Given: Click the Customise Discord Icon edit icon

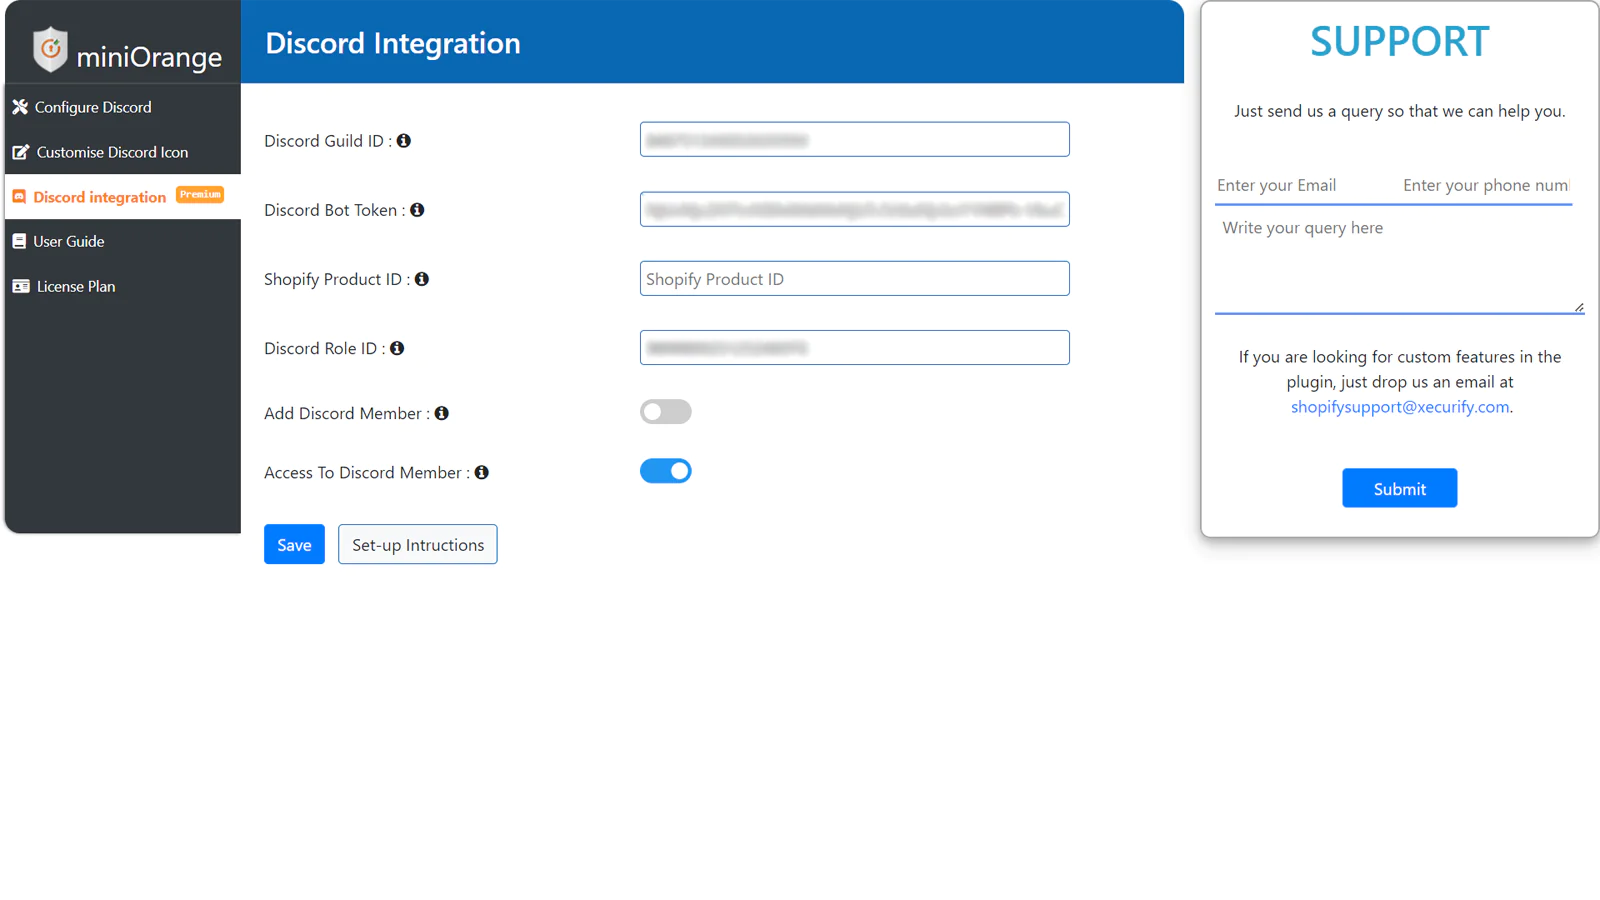Looking at the screenshot, I should [20, 152].
